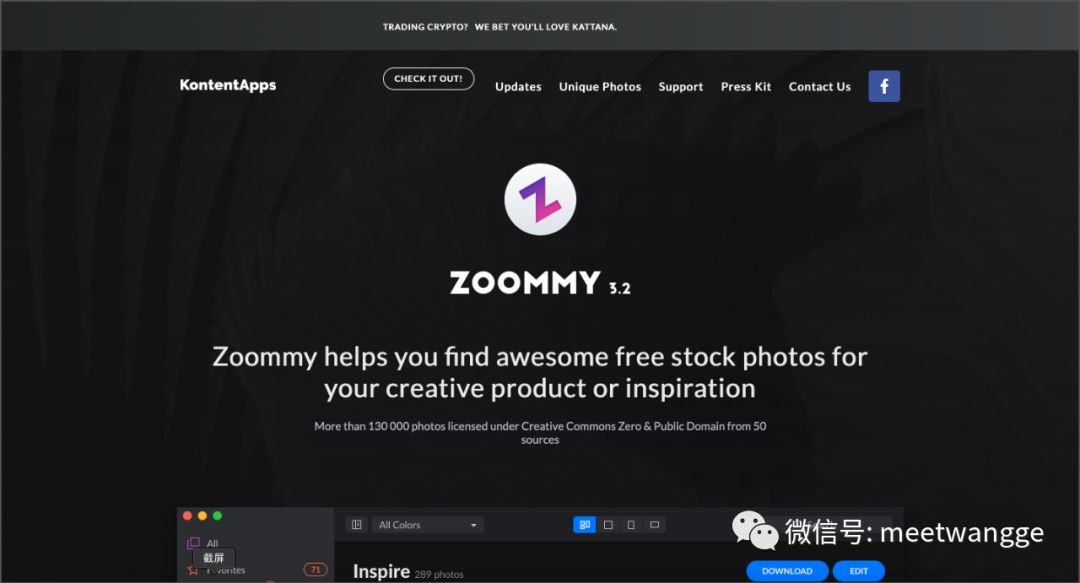Viewport: 1080px width, 583px height.
Task: Switch to landscape orientation view icon
Action: (x=654, y=524)
